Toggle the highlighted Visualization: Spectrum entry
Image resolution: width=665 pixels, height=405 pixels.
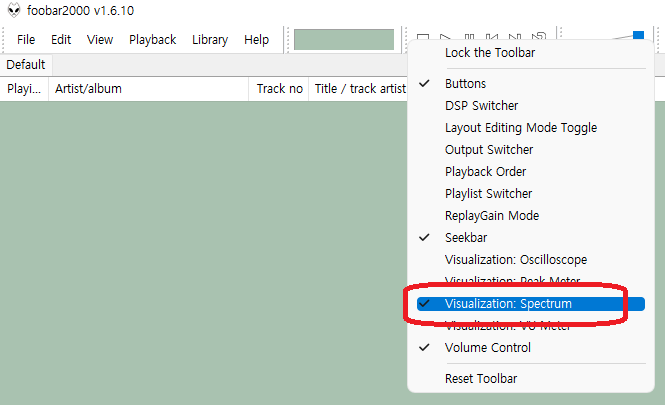531,304
